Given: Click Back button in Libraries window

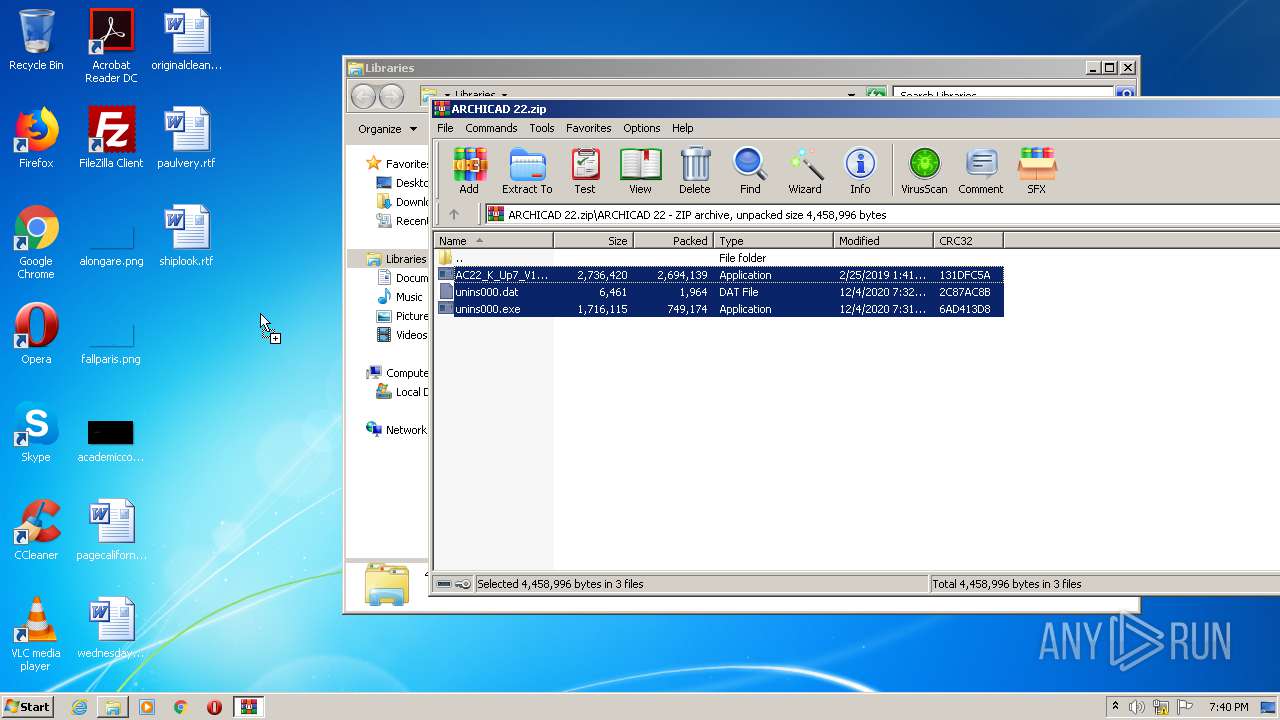Looking at the screenshot, I should click(363, 96).
